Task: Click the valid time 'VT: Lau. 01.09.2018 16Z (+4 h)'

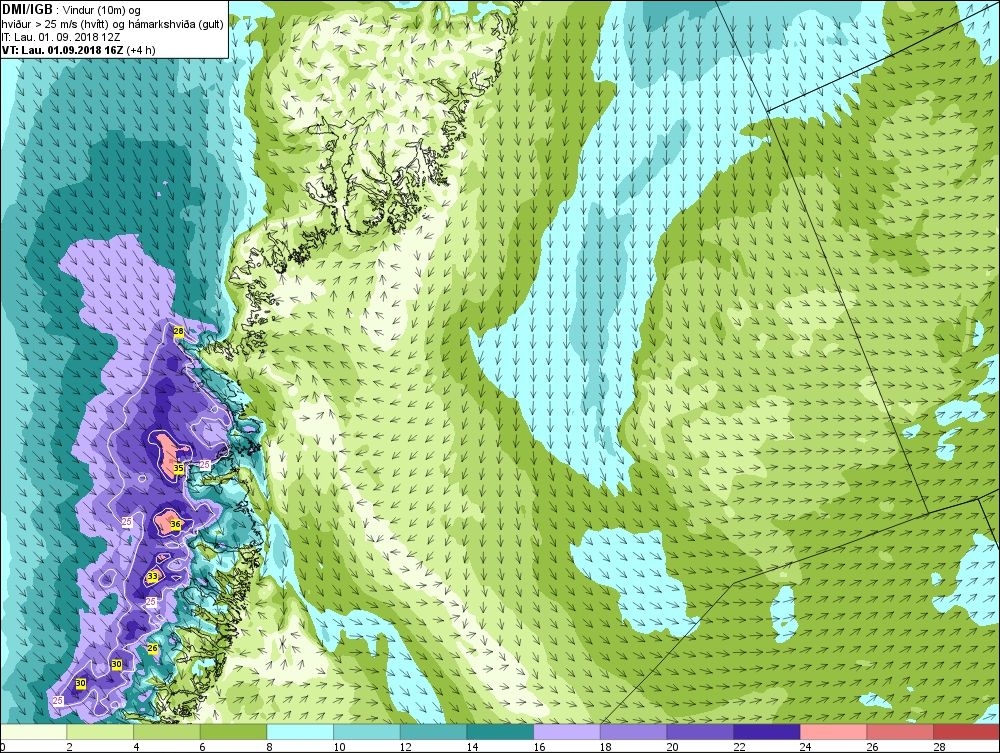Action: pos(78,50)
